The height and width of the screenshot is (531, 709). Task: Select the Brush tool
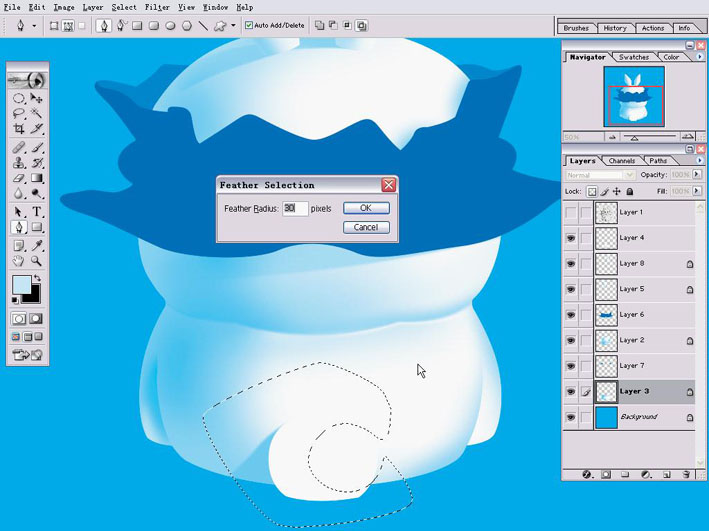click(37, 147)
